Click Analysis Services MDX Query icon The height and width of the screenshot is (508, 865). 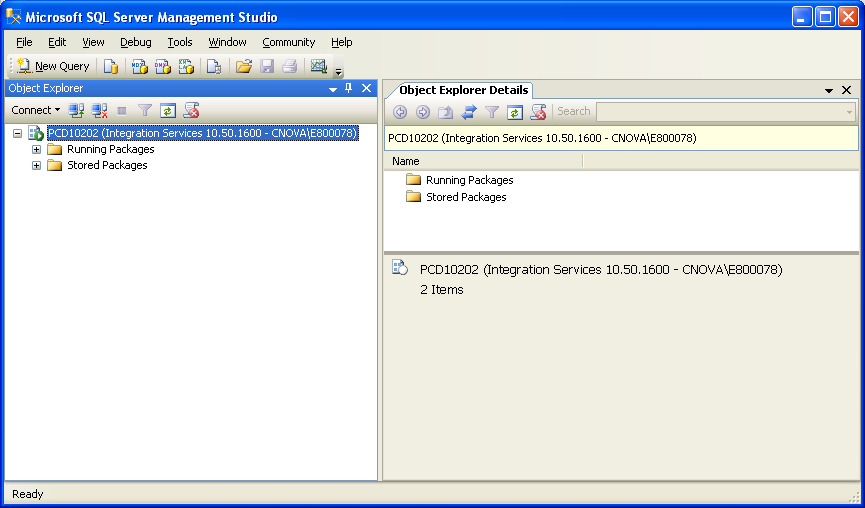tap(139, 66)
